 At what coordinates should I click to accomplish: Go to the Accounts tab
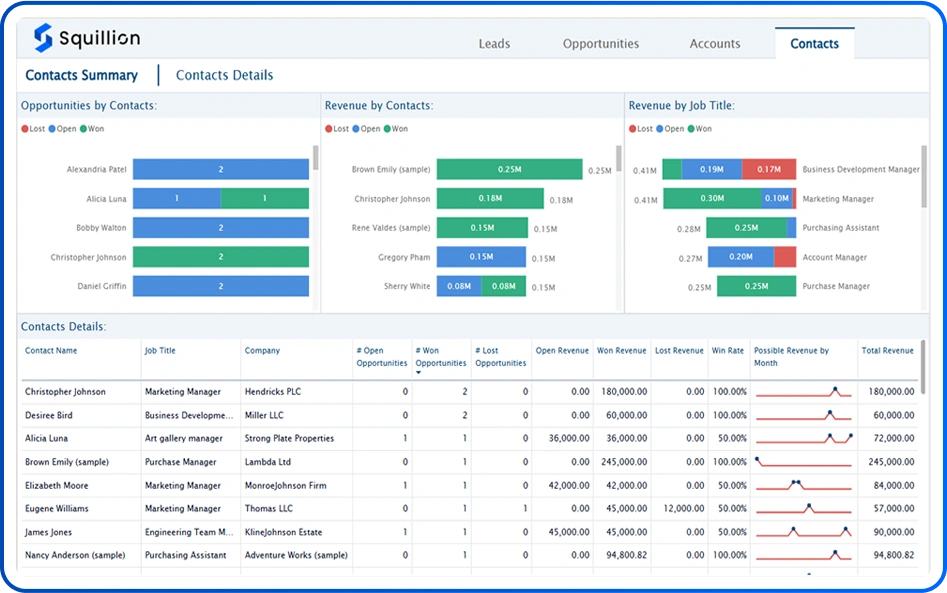714,44
